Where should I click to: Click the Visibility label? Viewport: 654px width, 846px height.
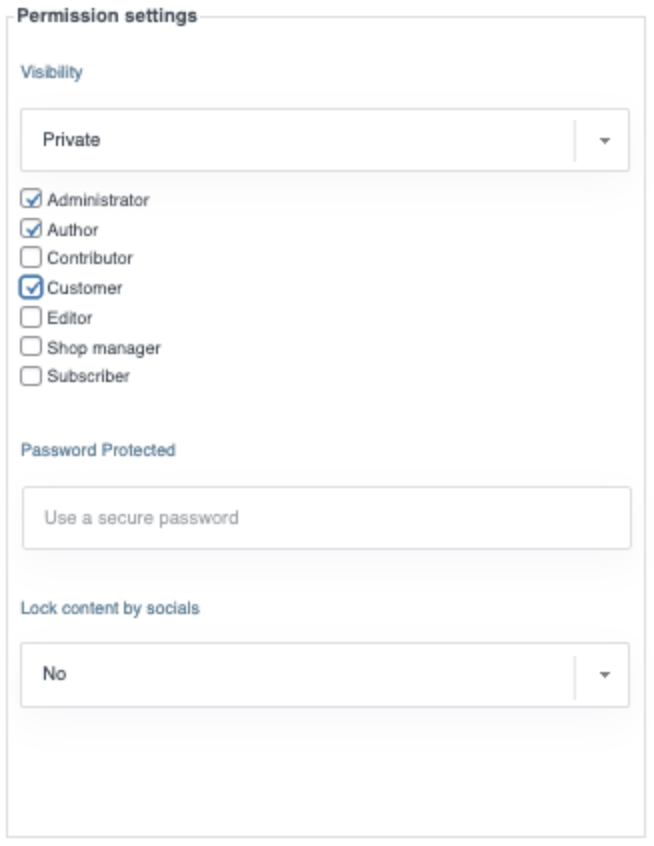(x=52, y=72)
